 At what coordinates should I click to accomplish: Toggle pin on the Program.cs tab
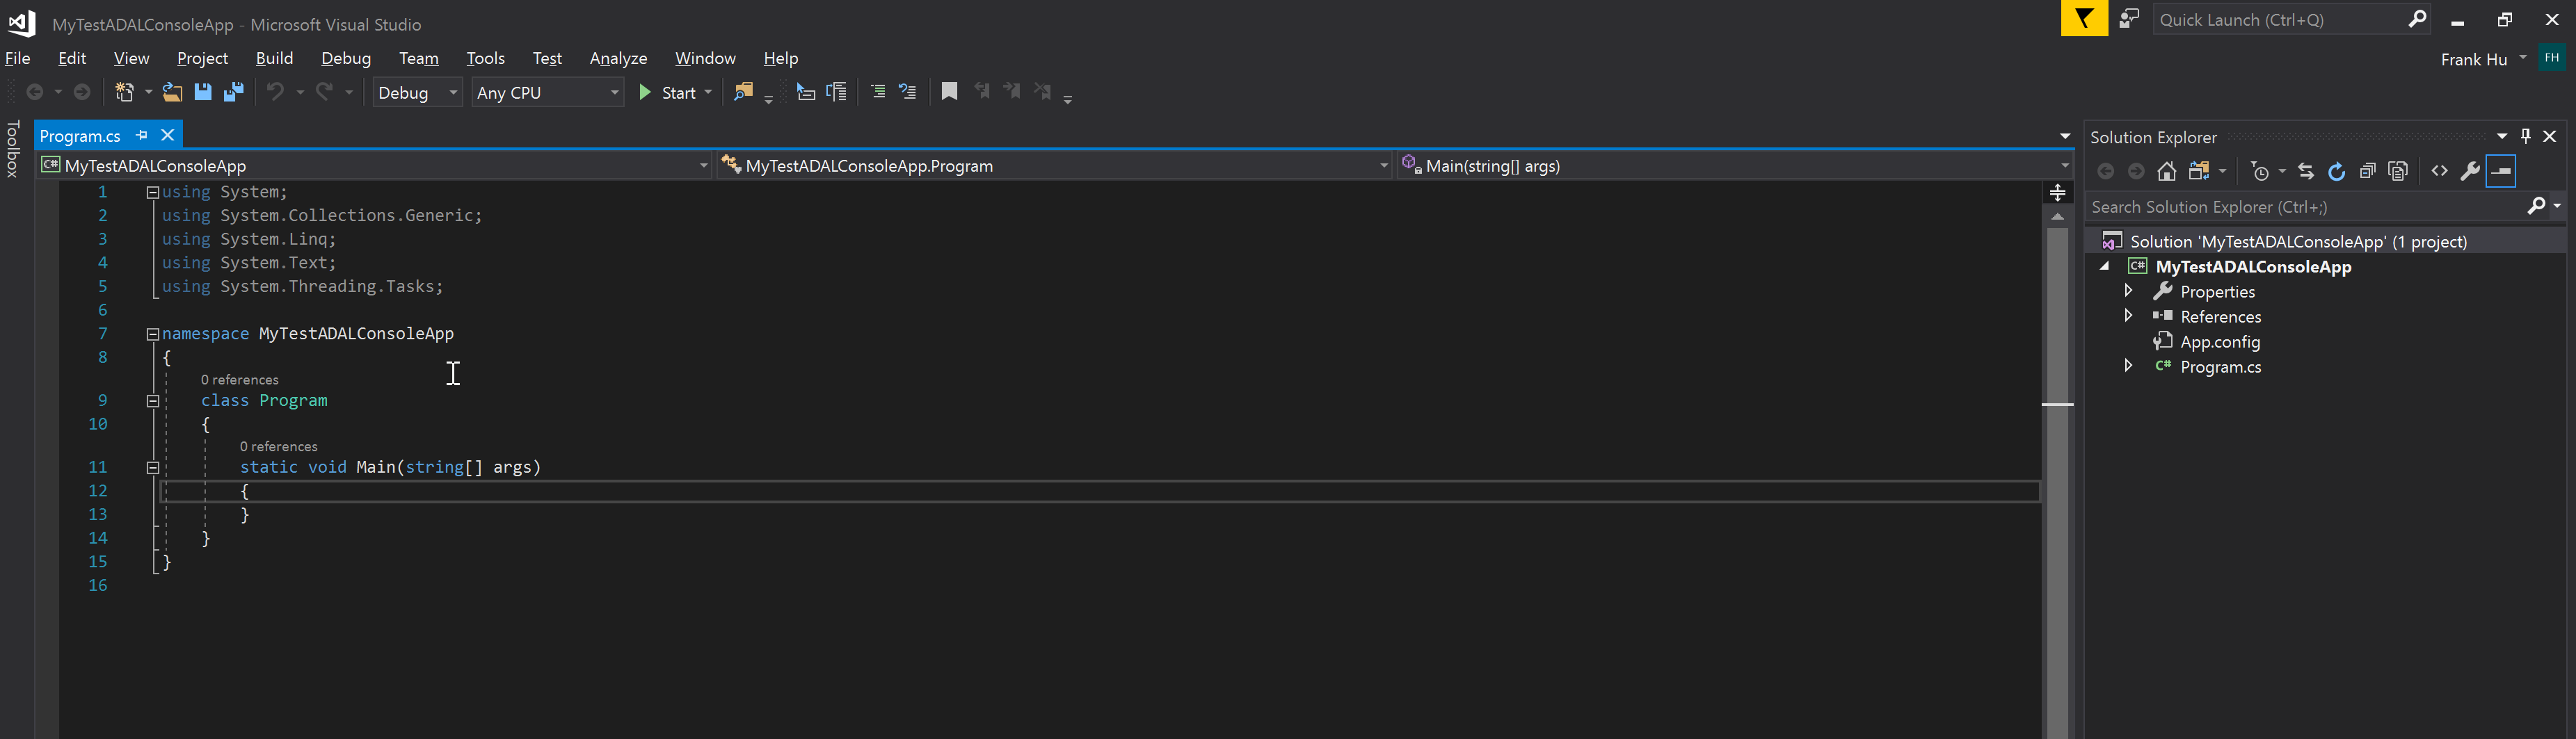click(141, 135)
